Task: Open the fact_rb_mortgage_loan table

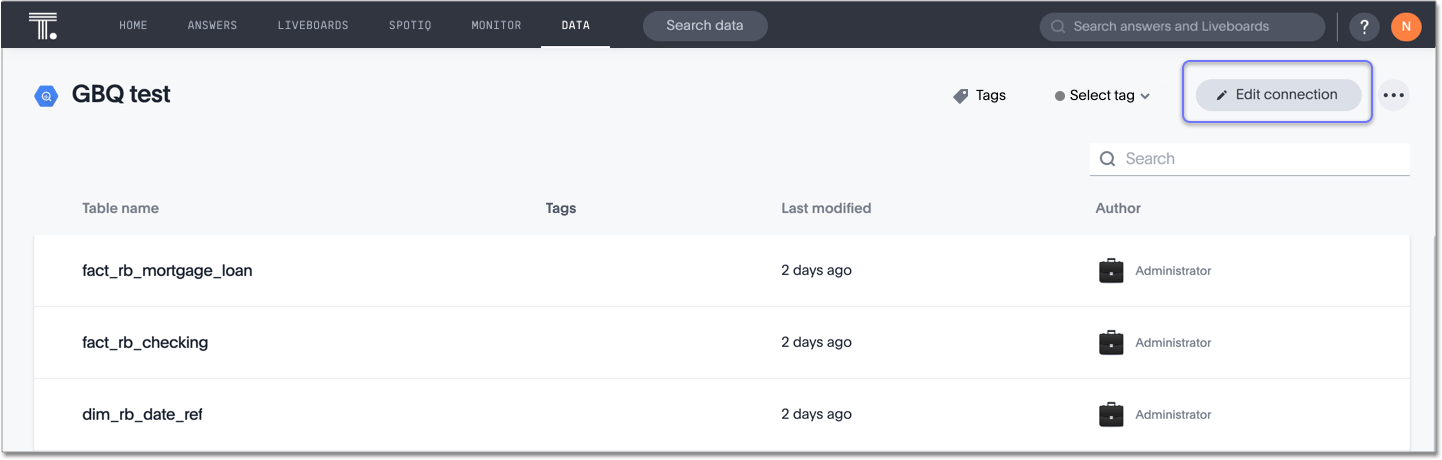Action: coord(167,271)
